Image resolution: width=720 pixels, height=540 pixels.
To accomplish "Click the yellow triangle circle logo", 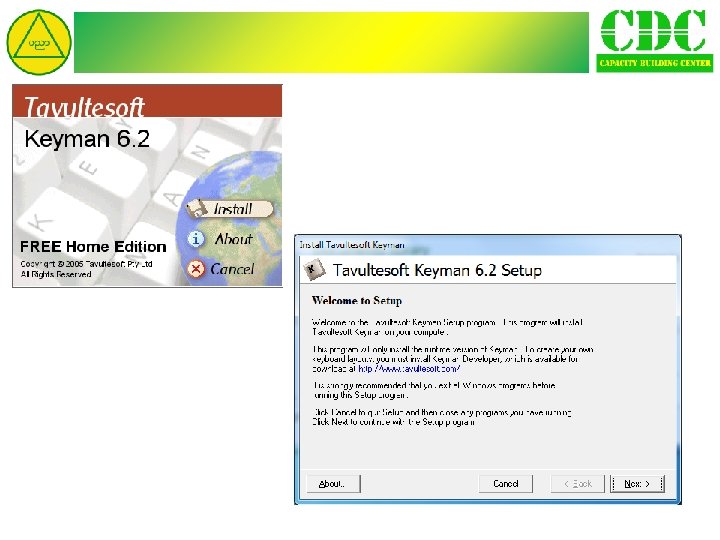I will [x=39, y=42].
